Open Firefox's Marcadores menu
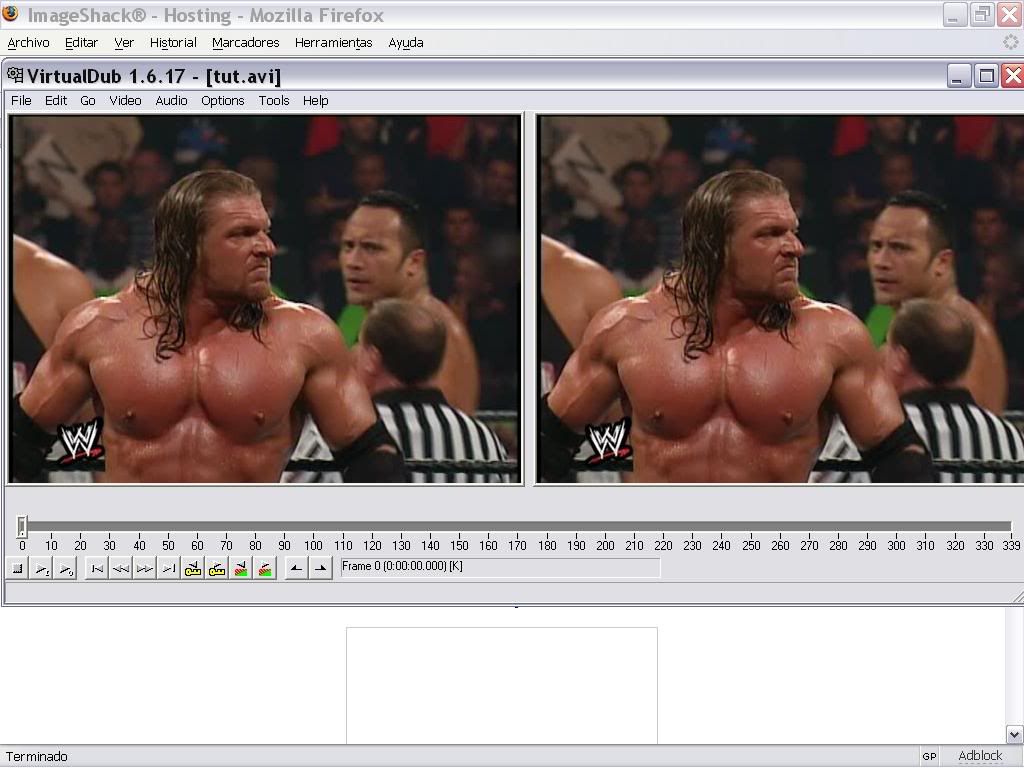Viewport: 1024px width, 768px height. coord(245,43)
